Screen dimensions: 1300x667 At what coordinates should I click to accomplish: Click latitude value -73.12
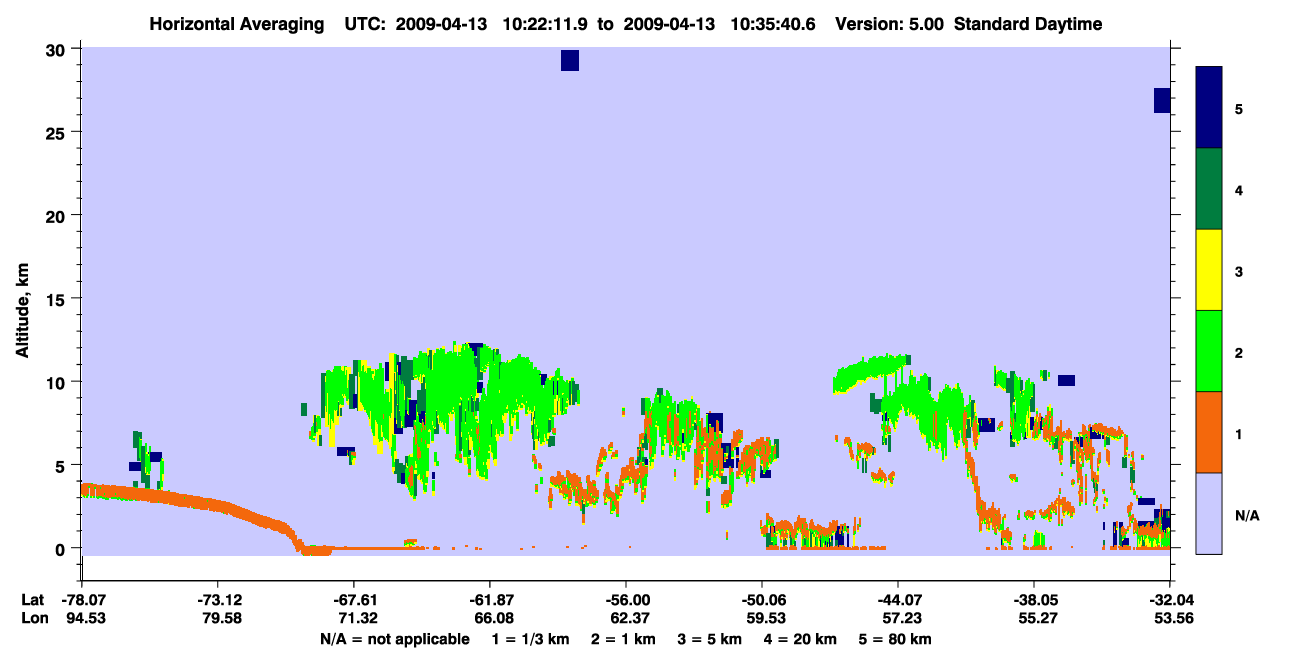point(217,600)
